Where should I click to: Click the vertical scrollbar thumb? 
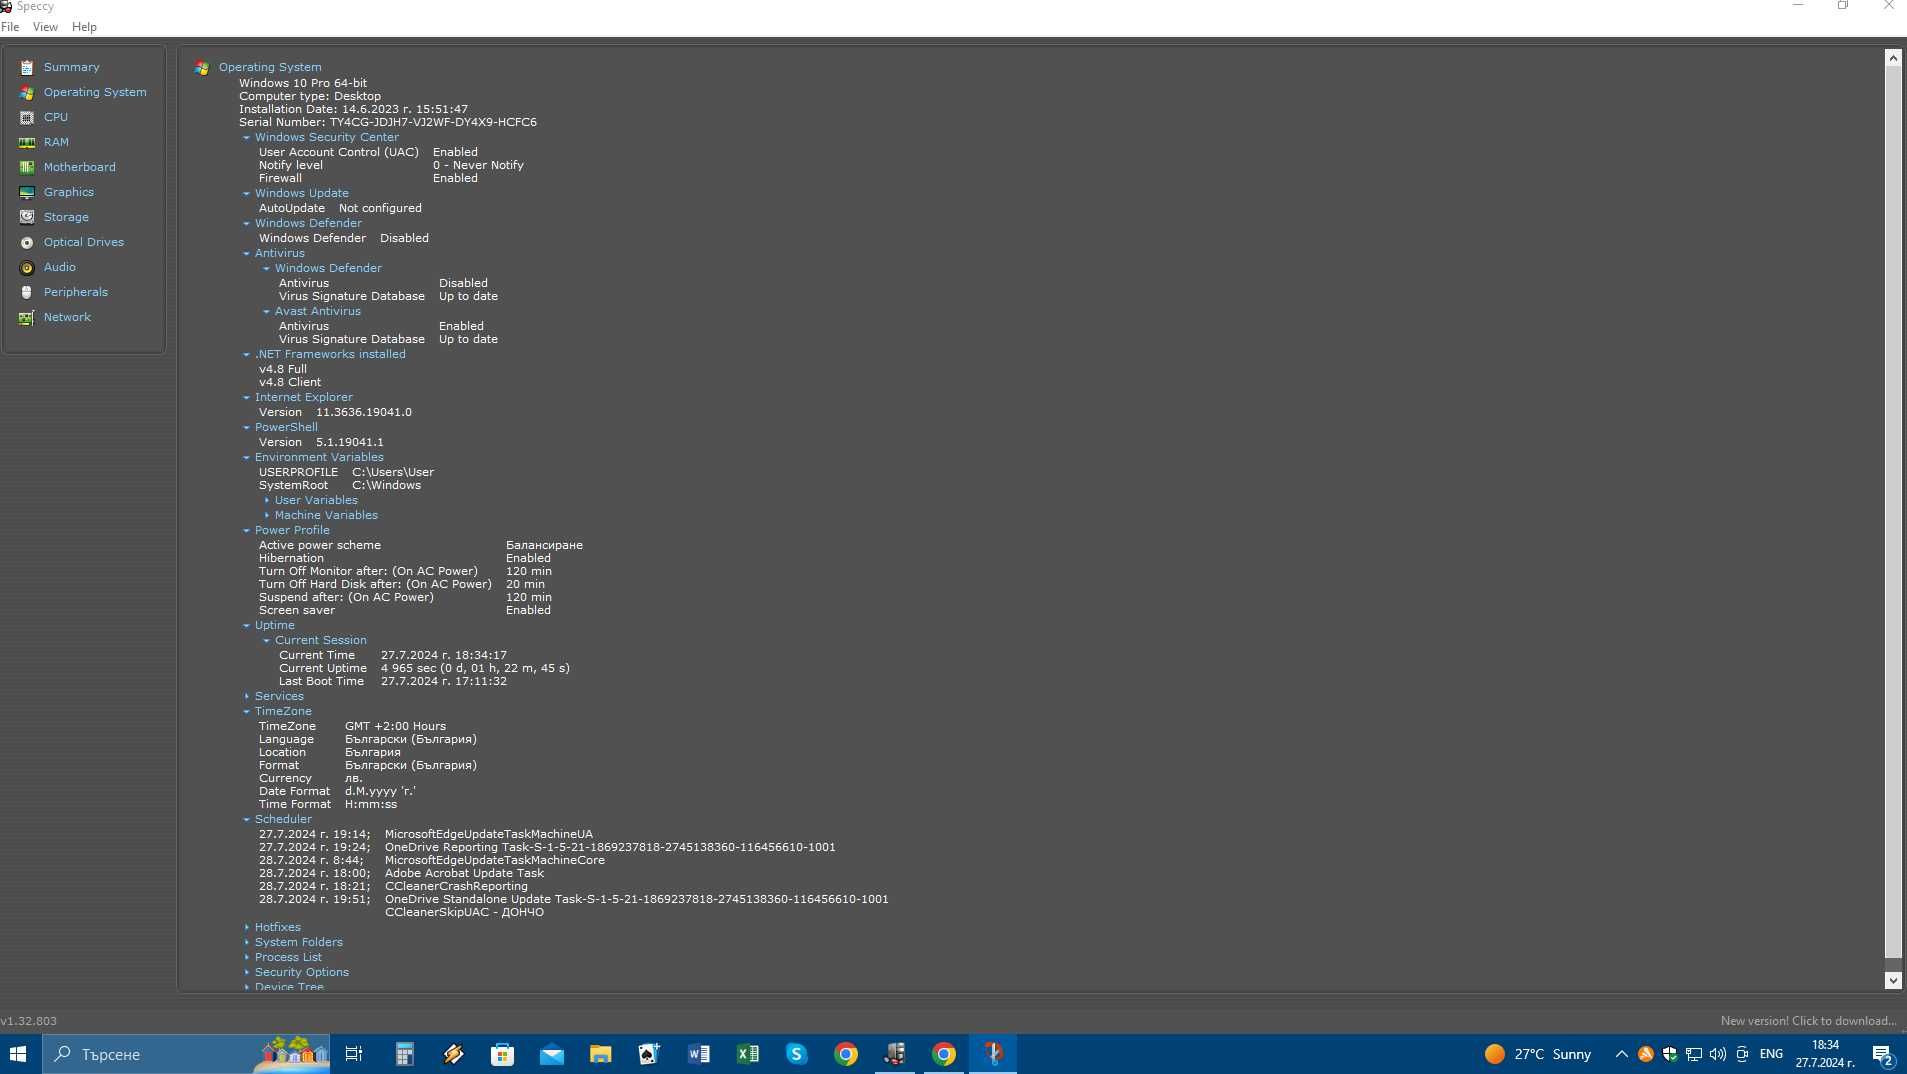[x=1893, y=512]
